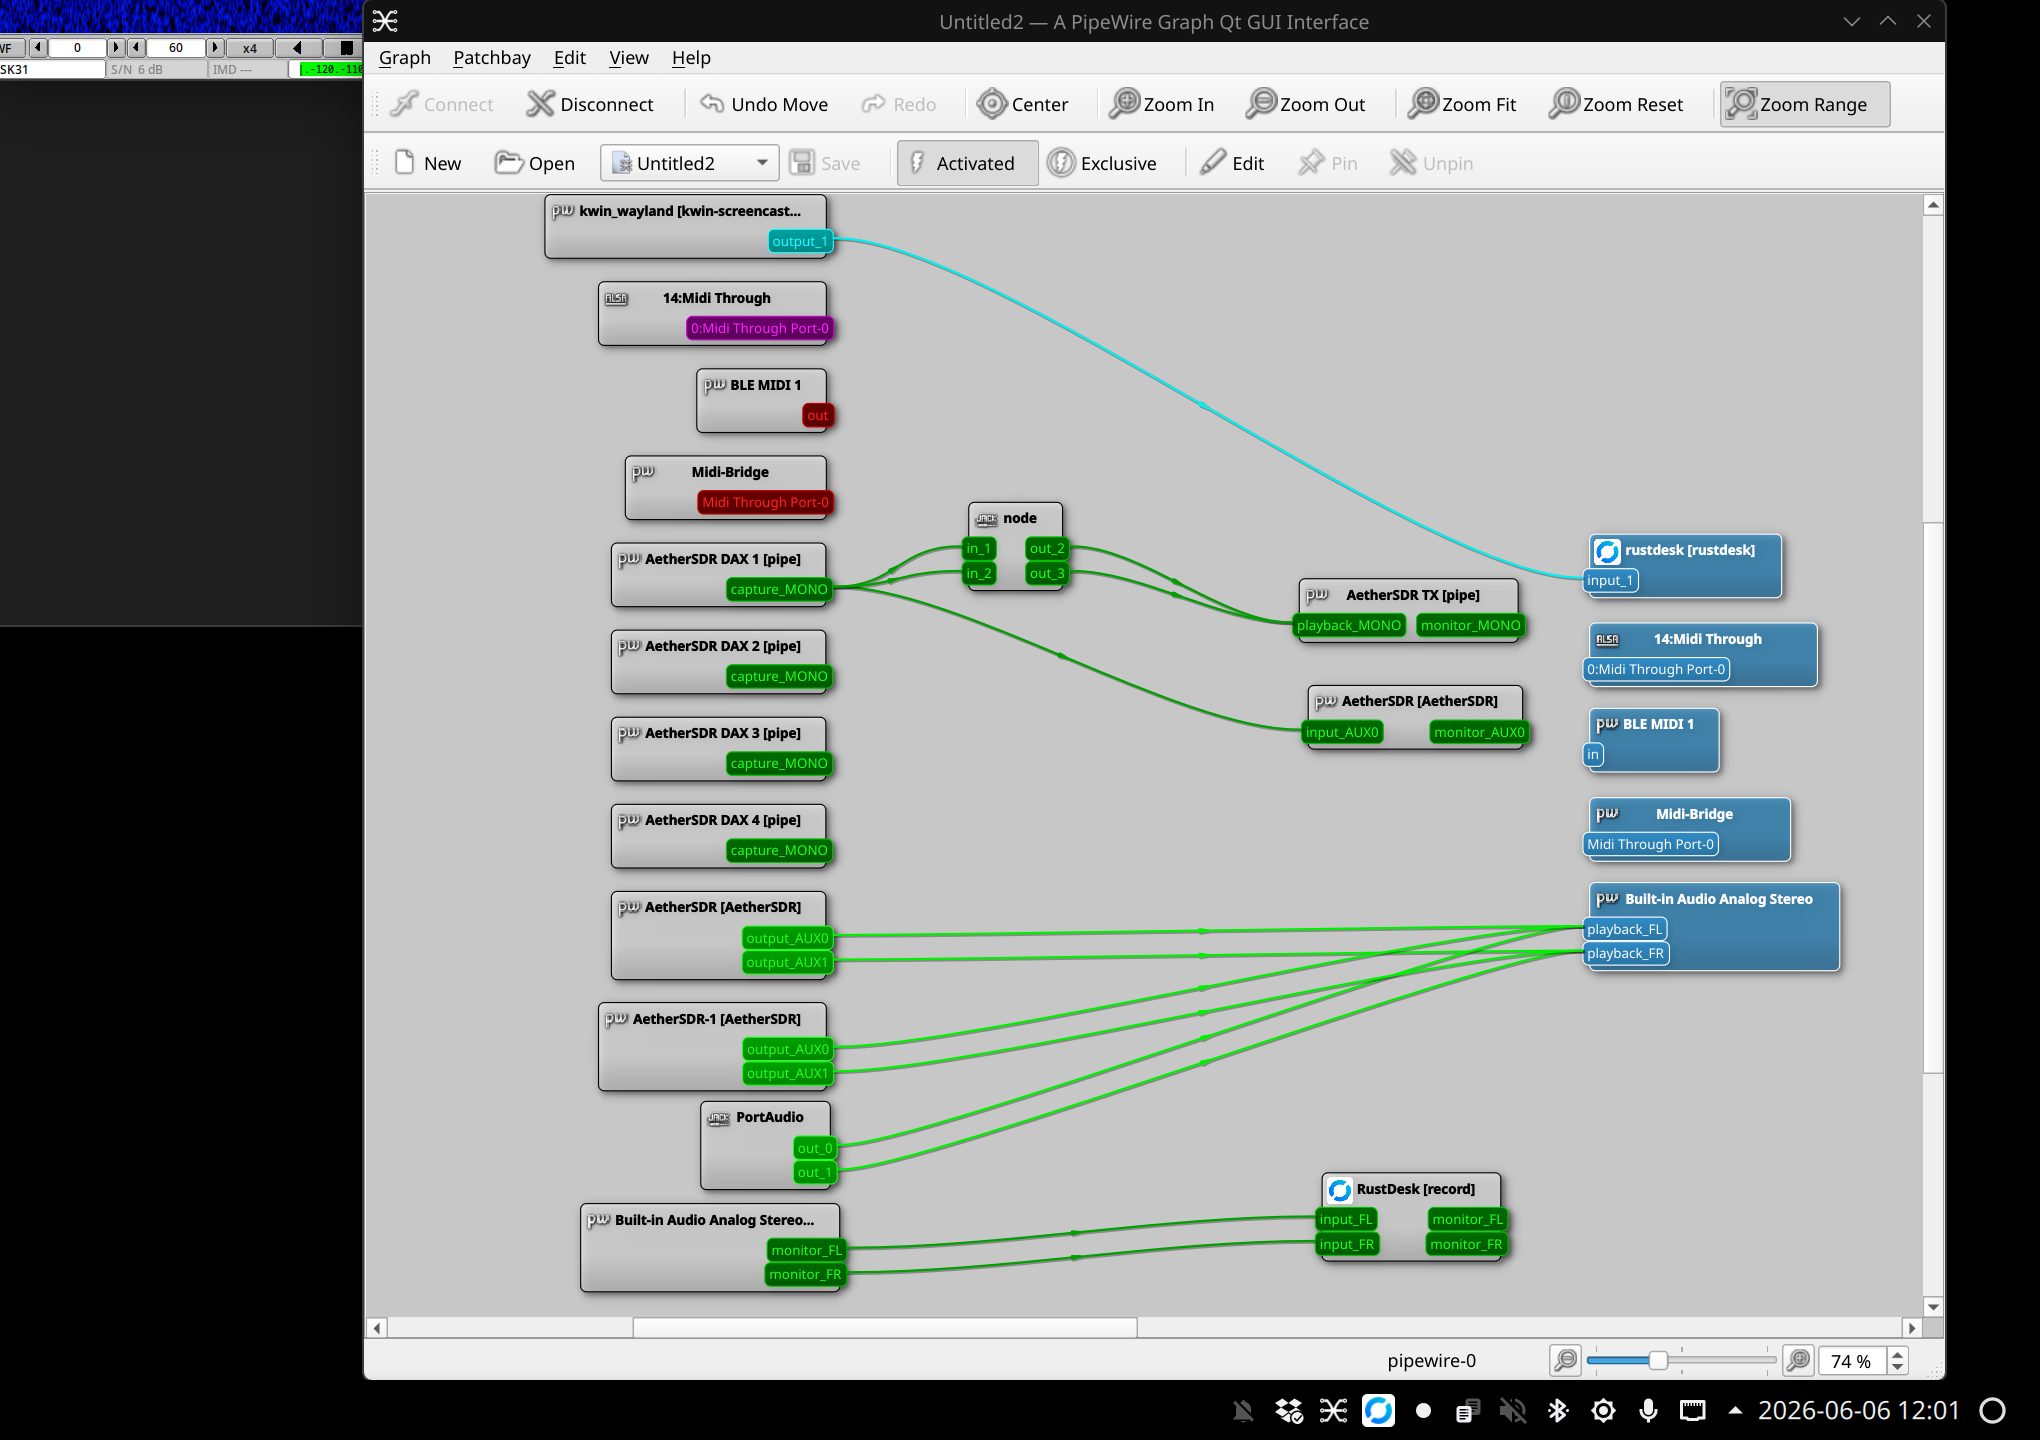Viewport: 2040px width, 1440px height.
Task: Click the 74 % zoom field
Action: click(1851, 1361)
